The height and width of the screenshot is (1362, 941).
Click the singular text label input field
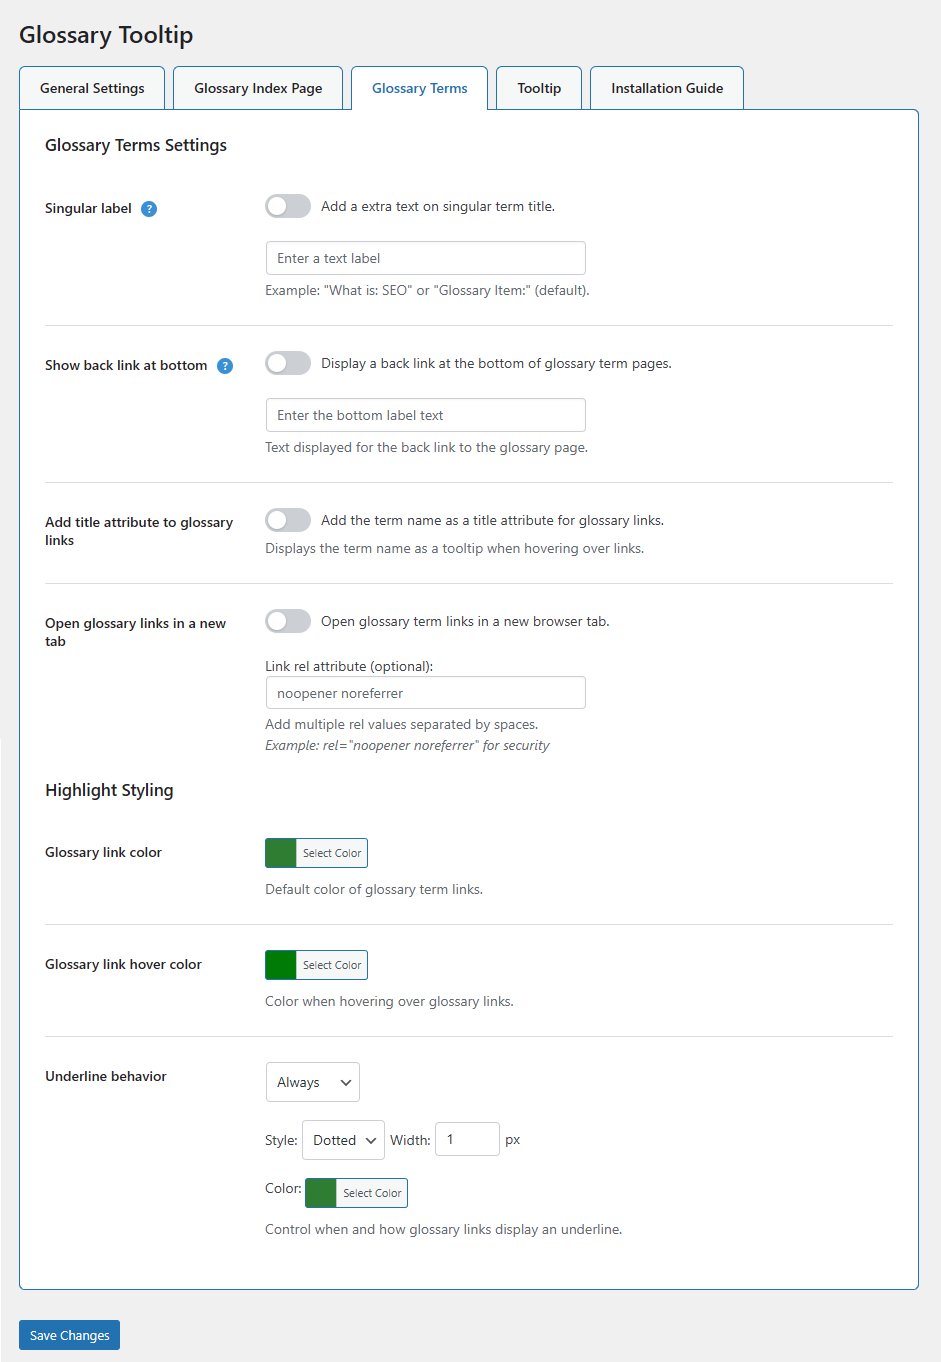425,258
